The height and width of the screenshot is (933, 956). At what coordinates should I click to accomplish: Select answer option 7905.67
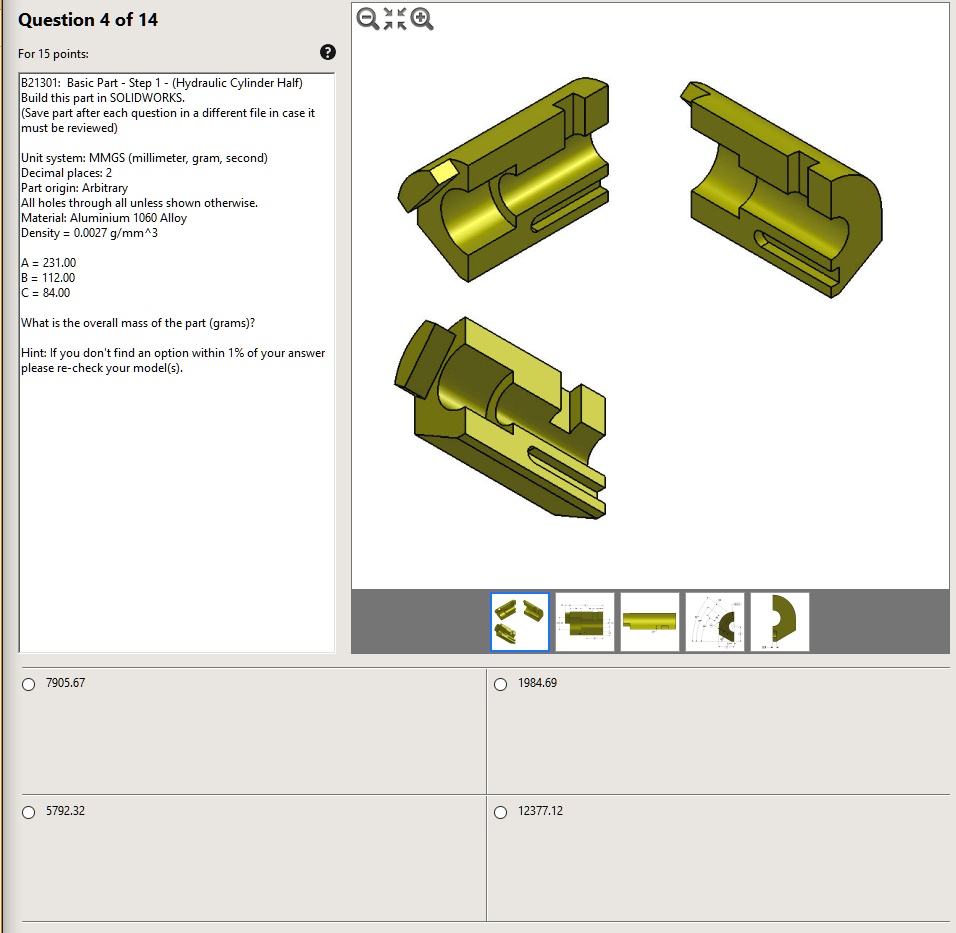[29, 684]
